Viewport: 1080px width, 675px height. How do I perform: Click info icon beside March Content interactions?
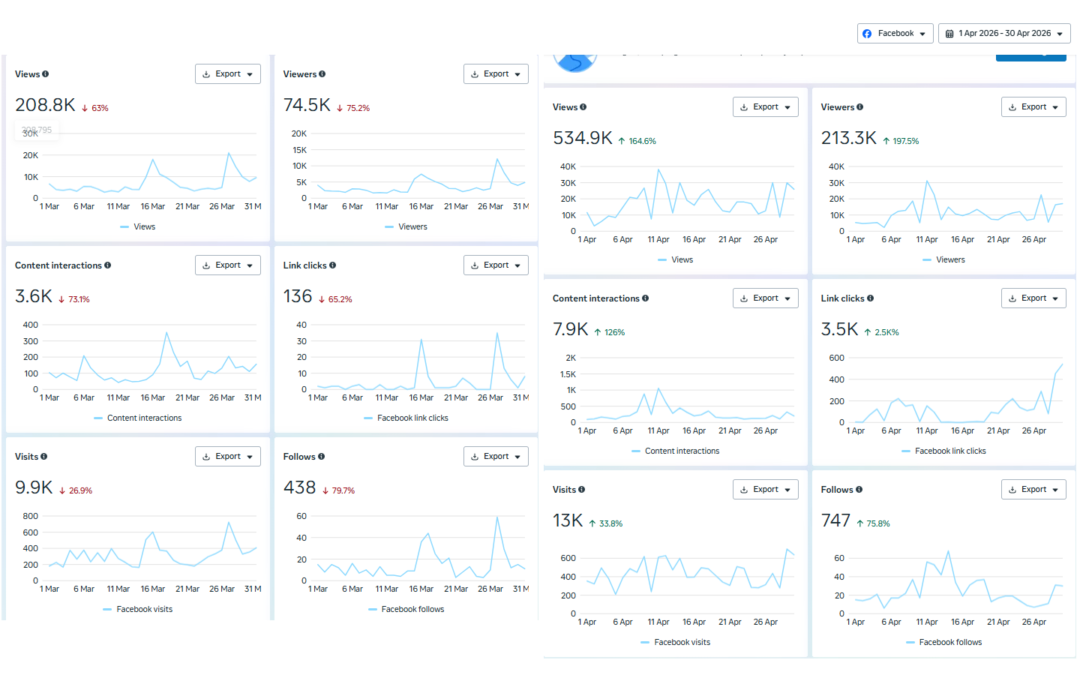tap(107, 265)
